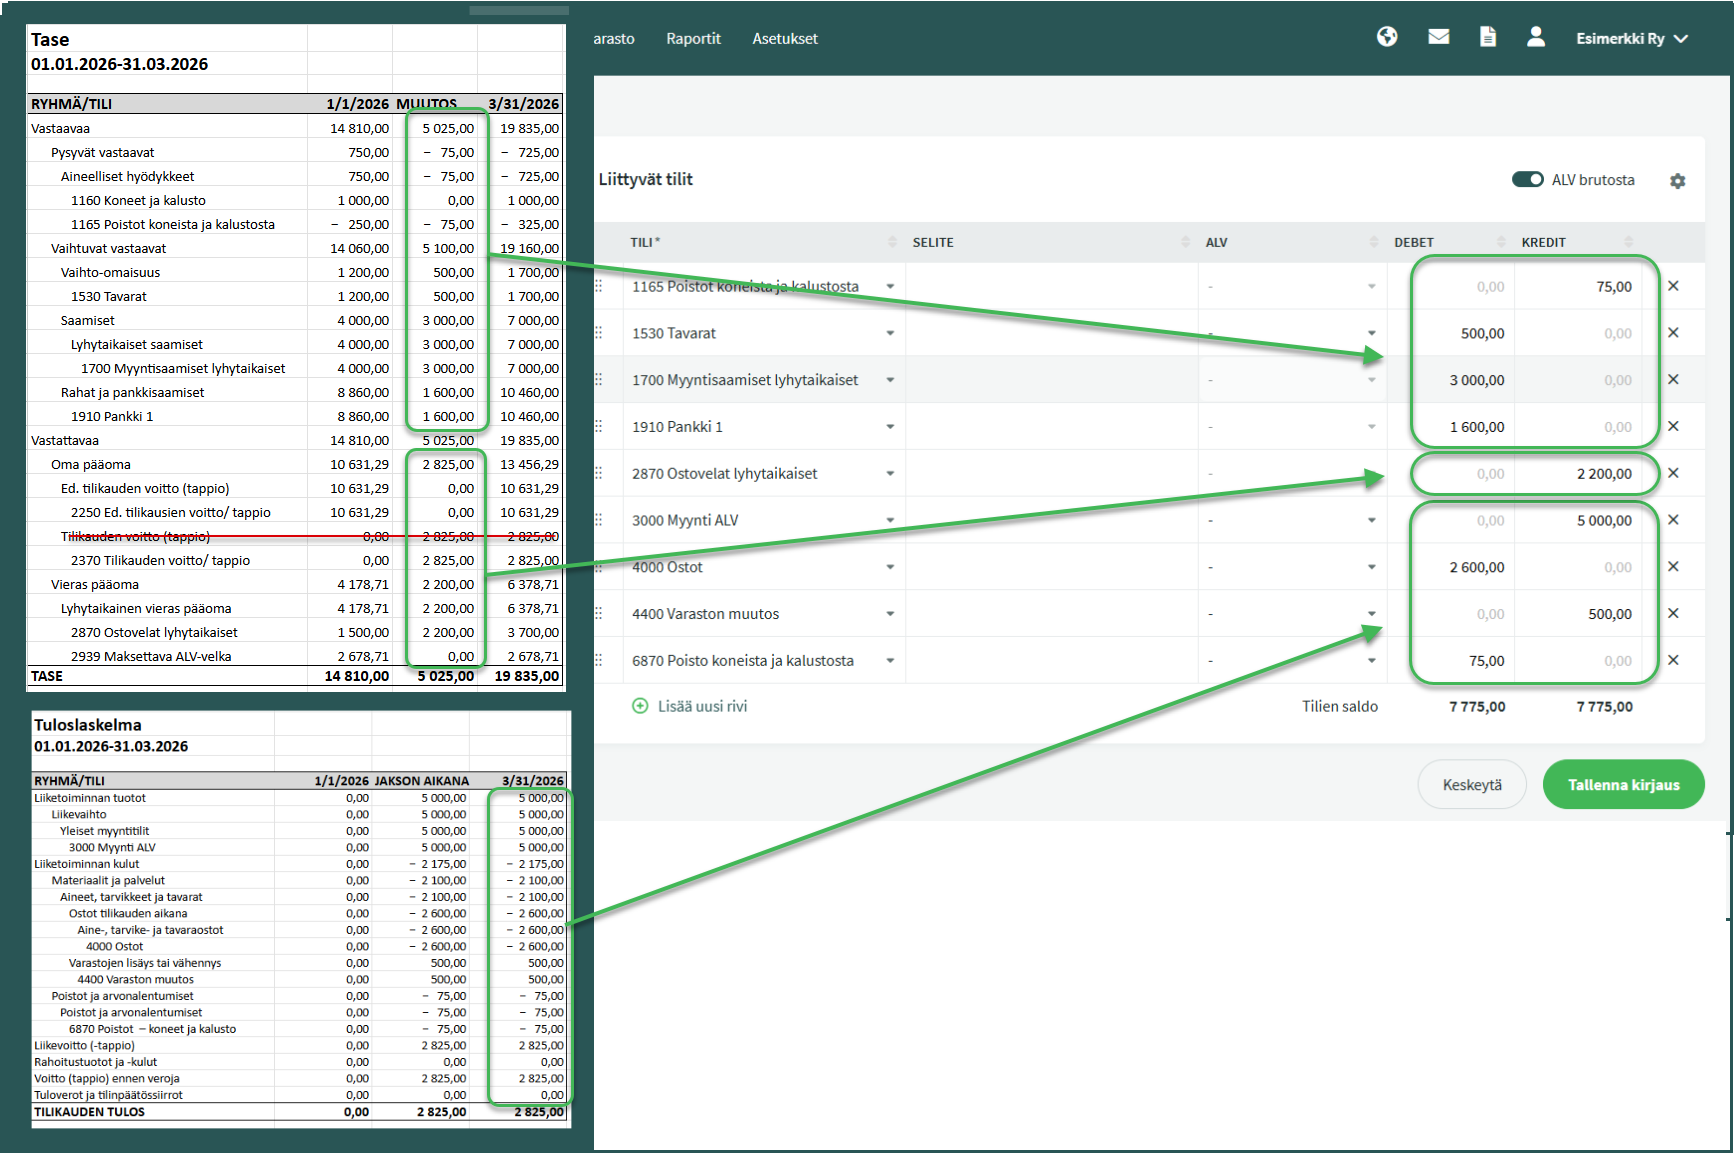
Task: Remove the 6870 Poisto koneista row
Action: click(1673, 661)
